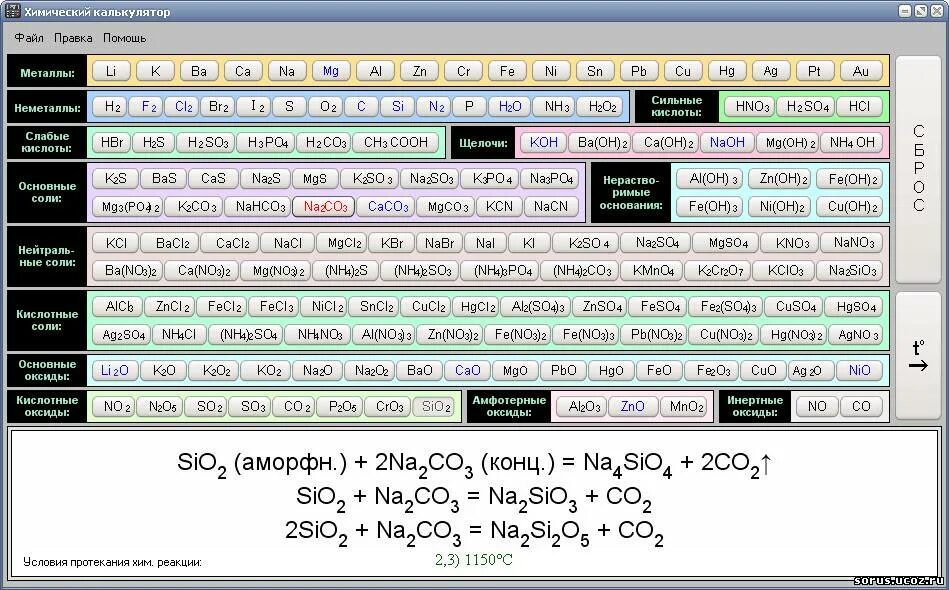The width and height of the screenshot is (949, 590).
Task: Select the KMnO4 button
Action: coord(653,271)
